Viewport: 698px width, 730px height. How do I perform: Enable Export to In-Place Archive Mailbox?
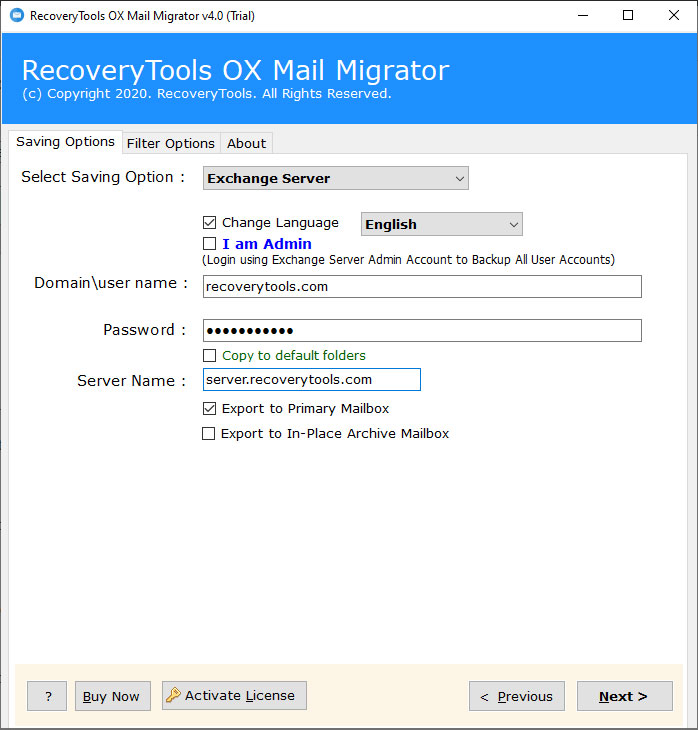[209, 433]
